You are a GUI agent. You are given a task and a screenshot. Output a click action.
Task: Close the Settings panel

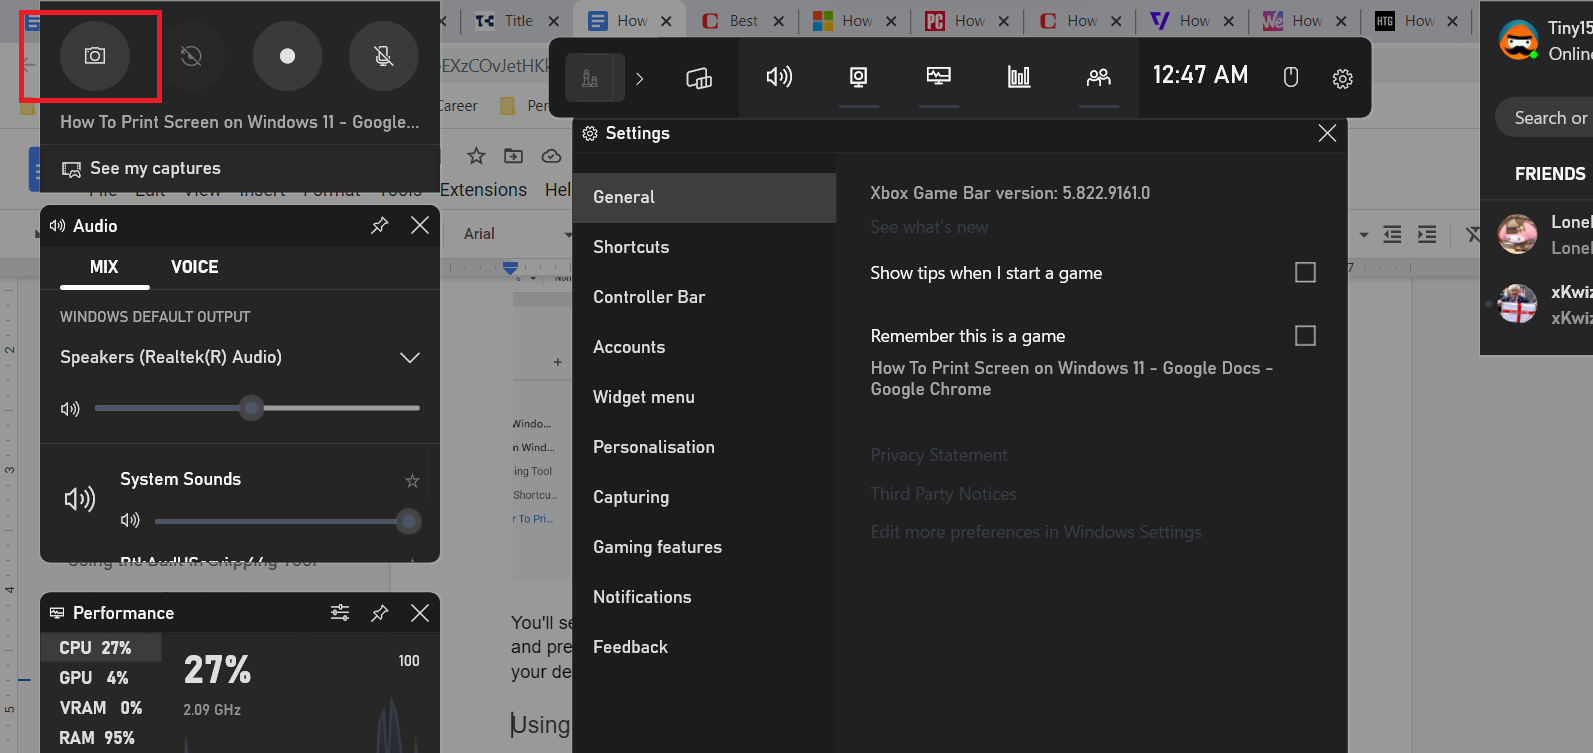(x=1327, y=133)
